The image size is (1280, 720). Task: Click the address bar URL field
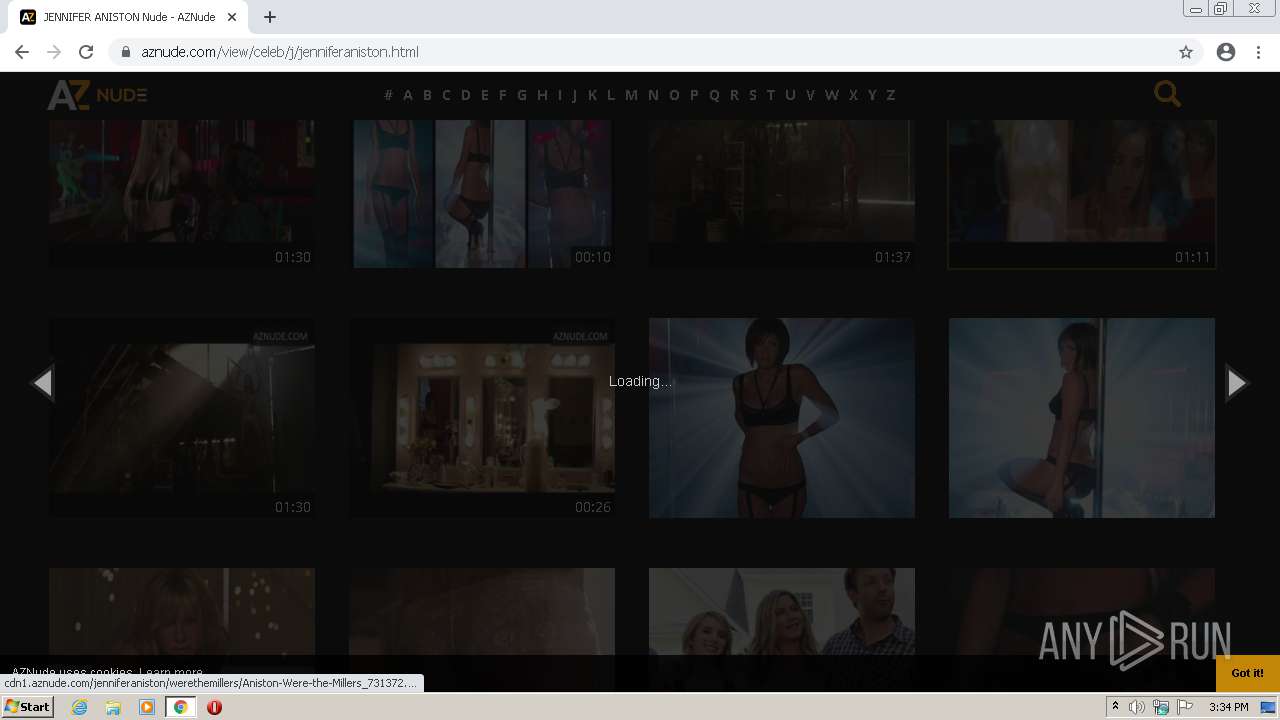click(x=640, y=52)
